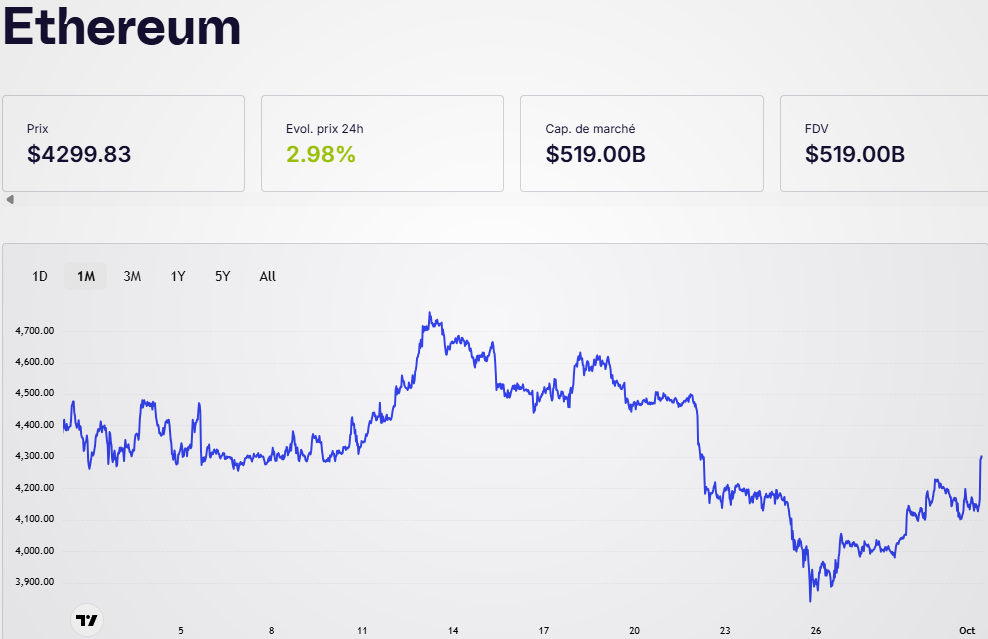Click the 3,900.00 price axis label
The image size is (988, 639).
(x=34, y=582)
